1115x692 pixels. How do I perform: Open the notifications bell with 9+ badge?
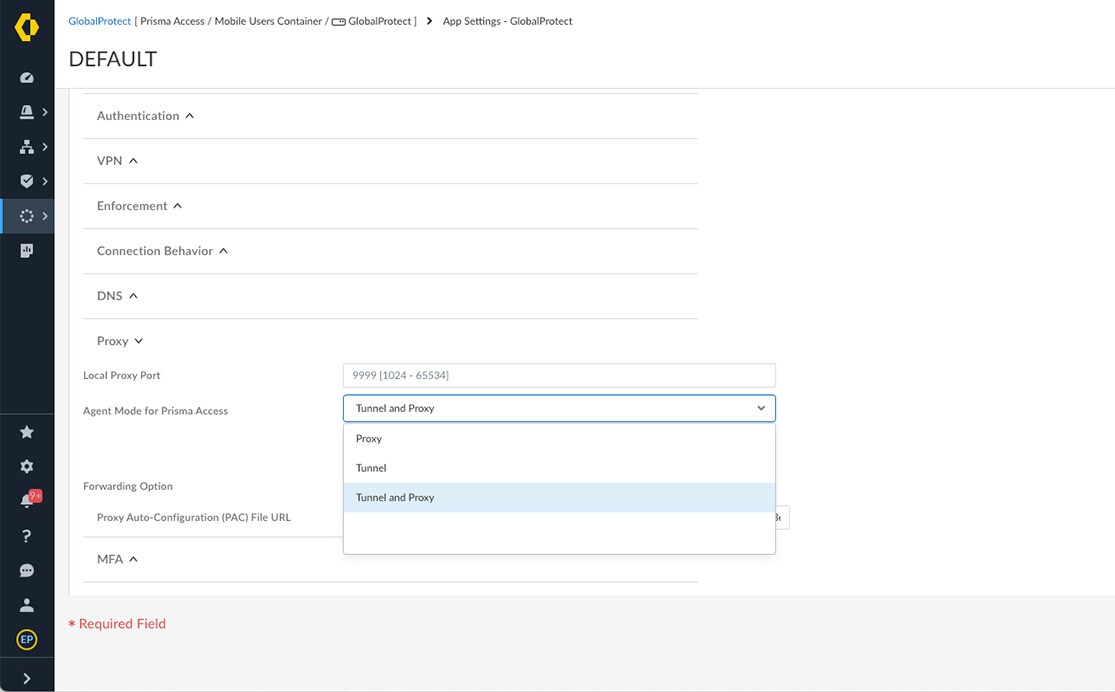[27, 500]
